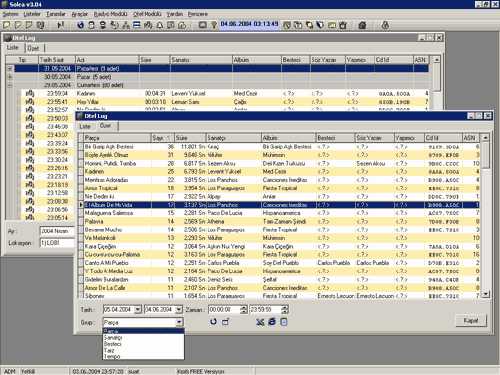Click the Albüm header in summary table
The width and height of the screenshot is (500, 375).
(288, 138)
